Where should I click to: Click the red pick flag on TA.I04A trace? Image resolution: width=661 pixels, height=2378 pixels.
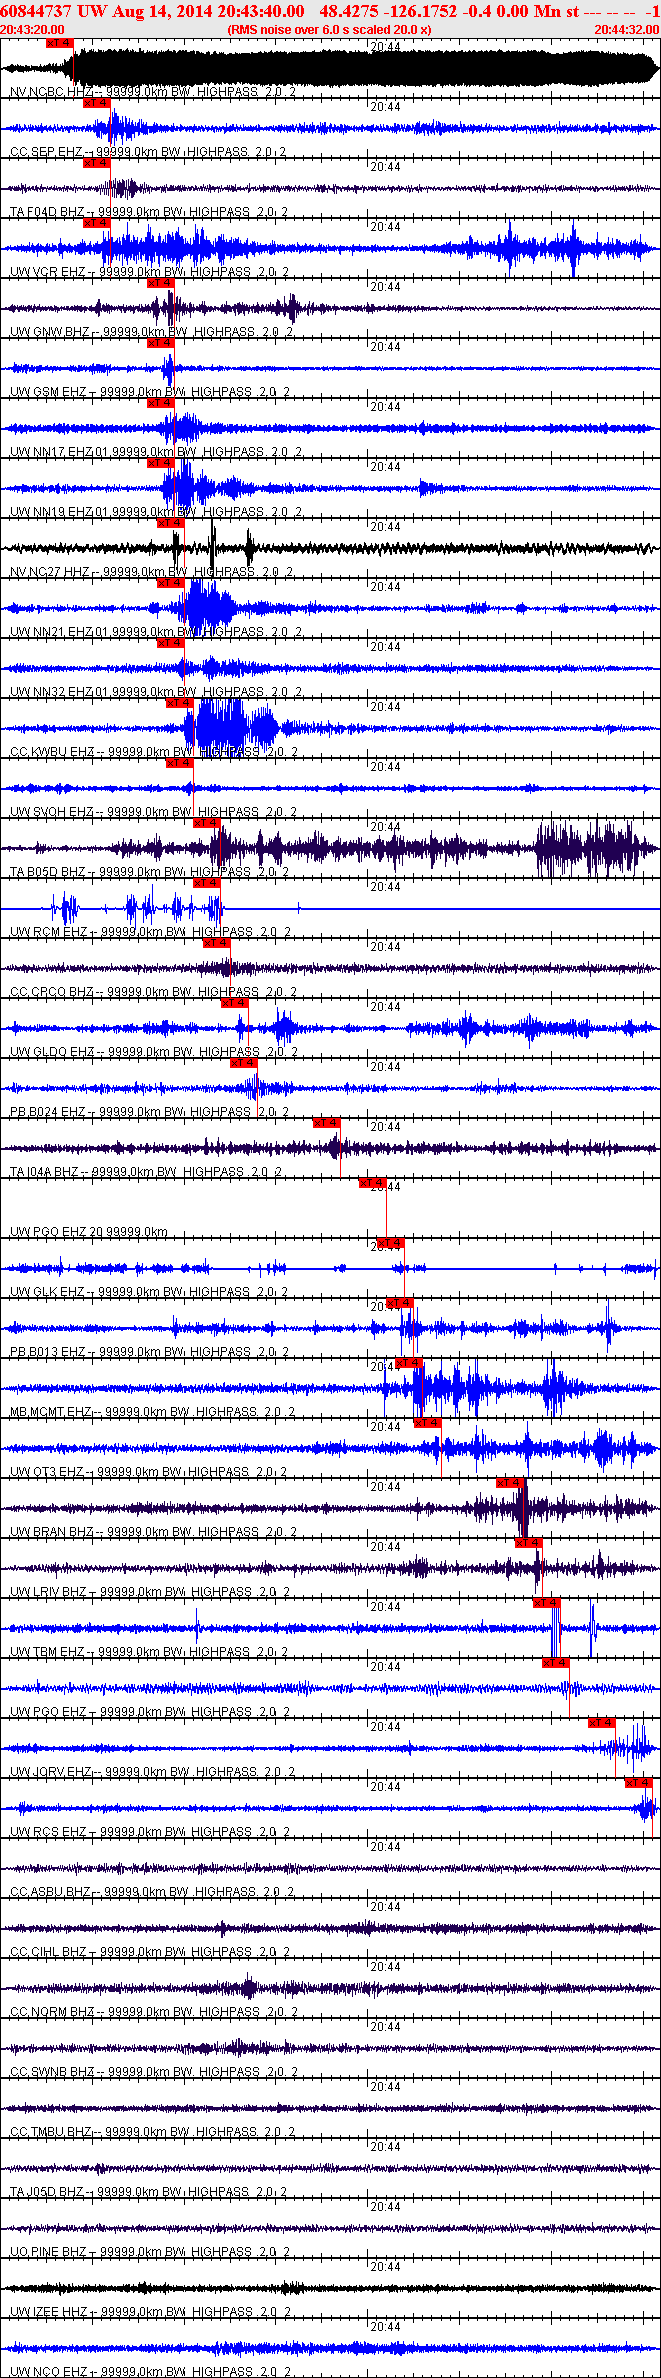(x=326, y=1123)
